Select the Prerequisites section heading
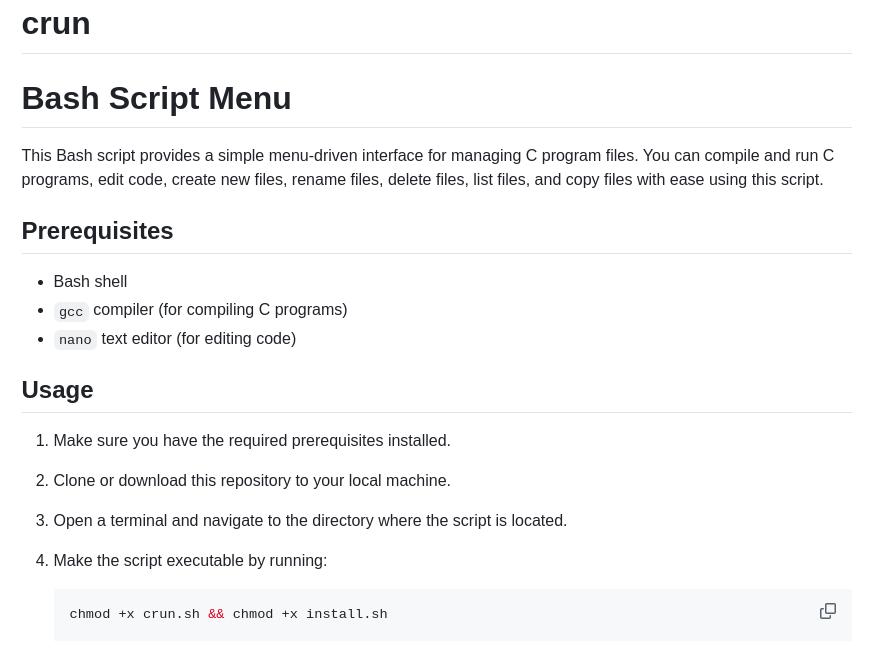The width and height of the screenshot is (874, 657). [x=97, y=231]
